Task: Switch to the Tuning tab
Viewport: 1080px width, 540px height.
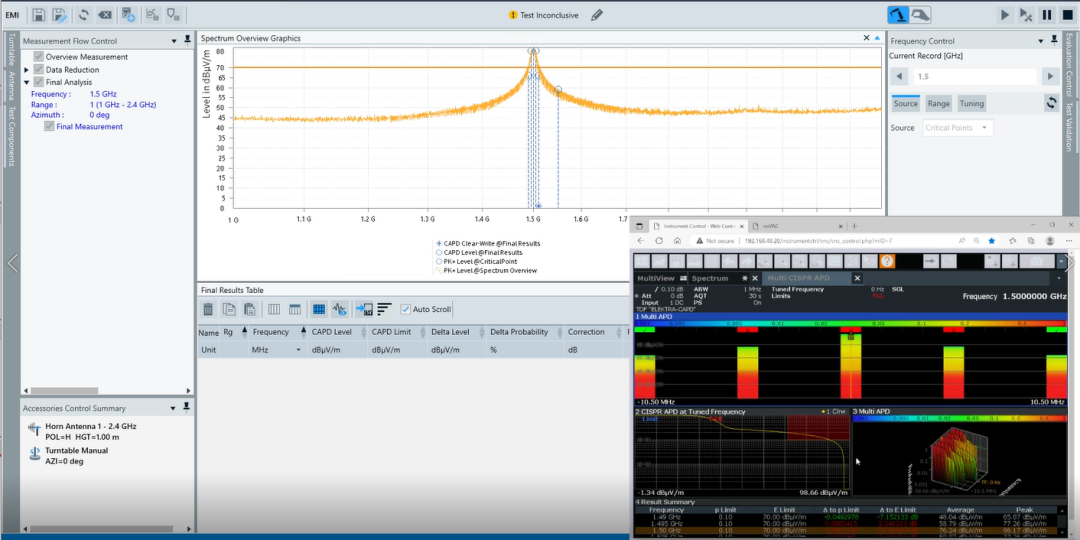Action: pos(971,103)
